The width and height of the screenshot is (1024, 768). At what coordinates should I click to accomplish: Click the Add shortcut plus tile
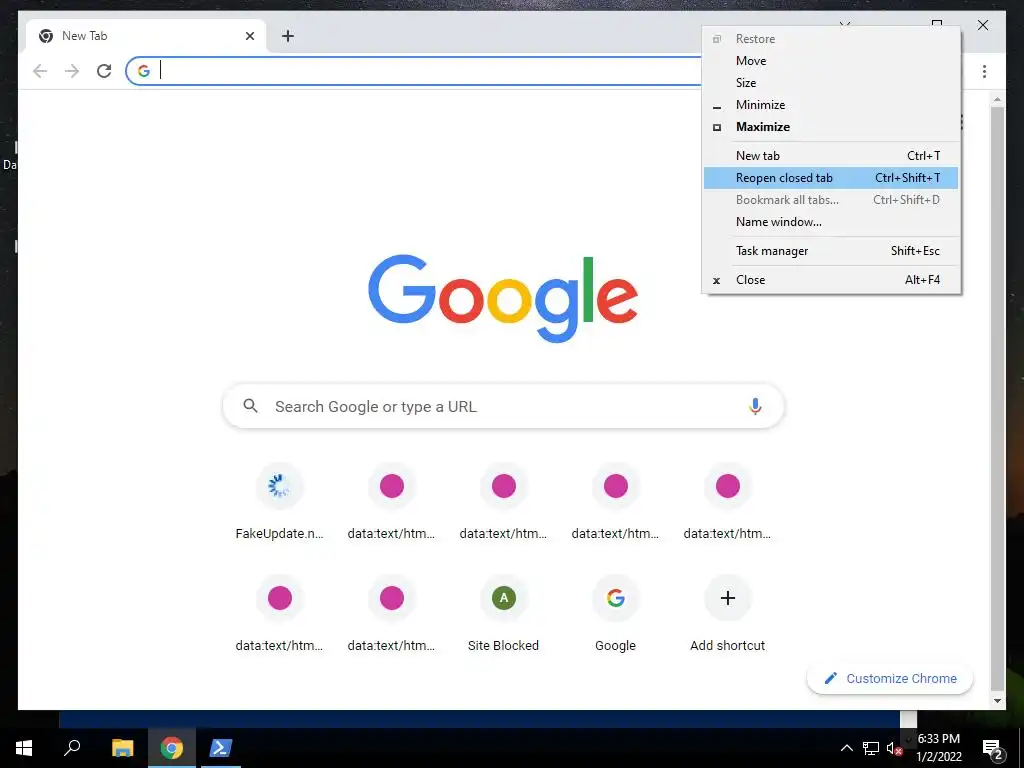[x=728, y=614]
